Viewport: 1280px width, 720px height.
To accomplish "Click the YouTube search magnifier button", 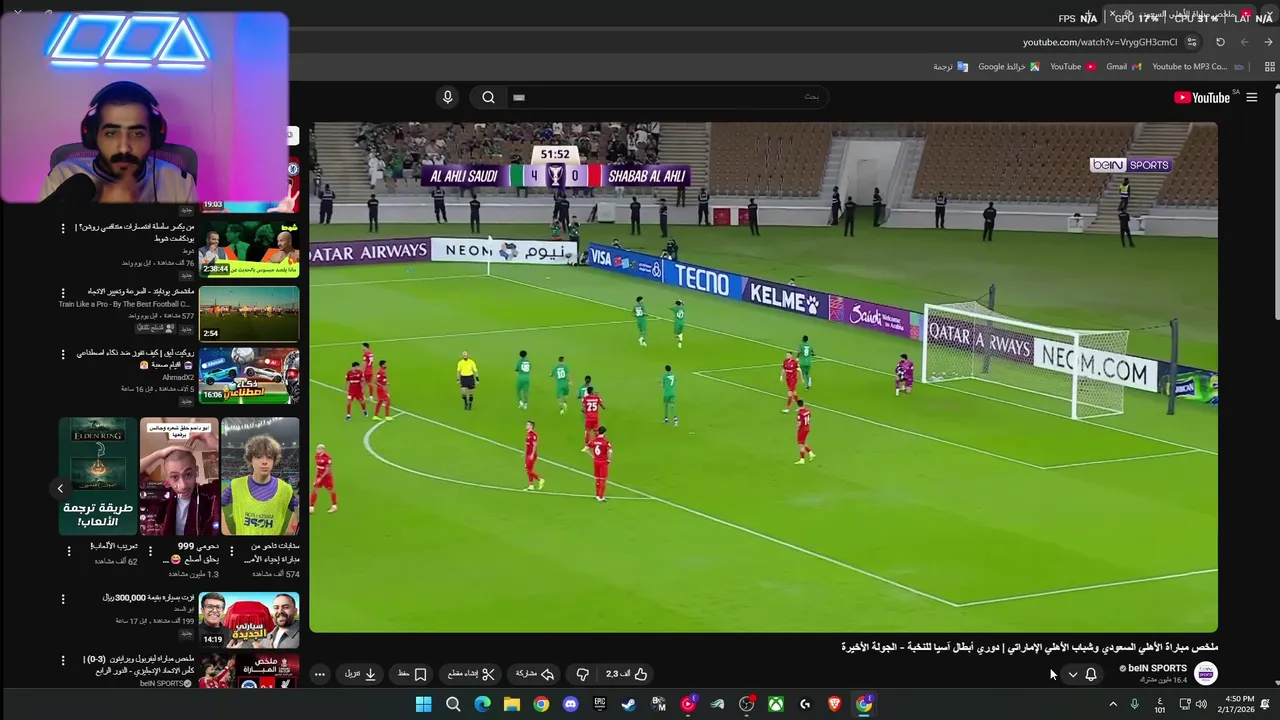I will click(x=488, y=97).
